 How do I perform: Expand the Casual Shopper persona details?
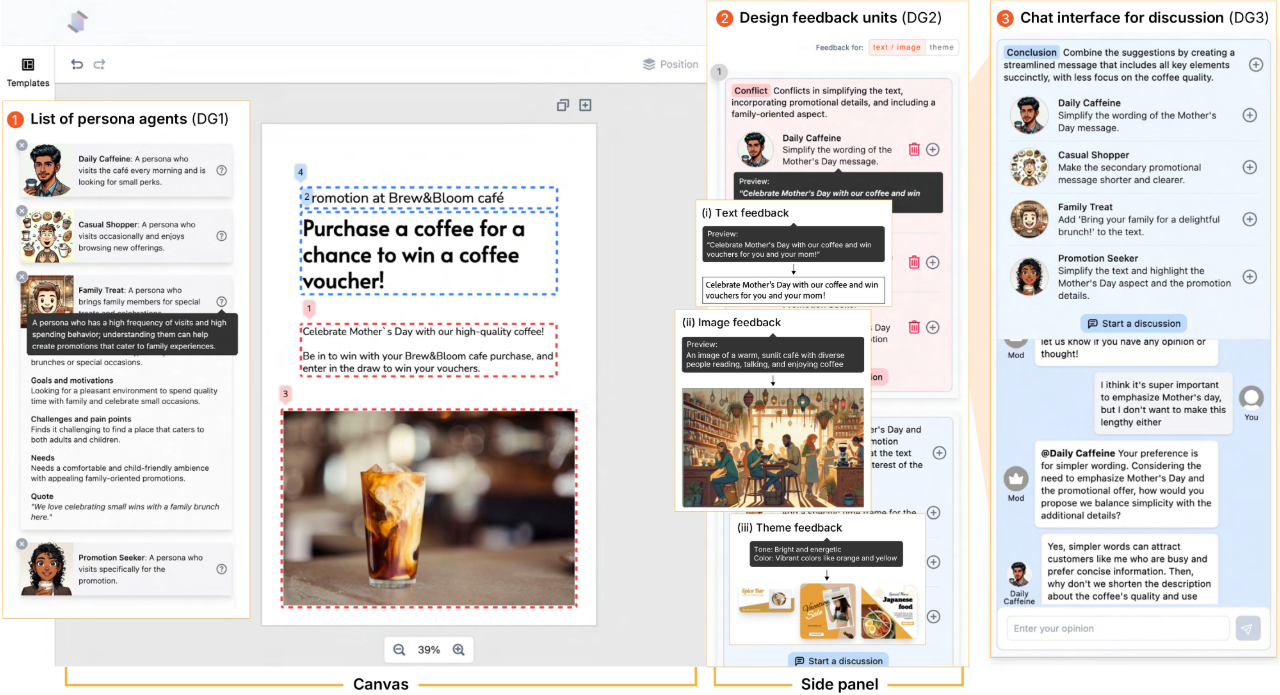click(221, 236)
